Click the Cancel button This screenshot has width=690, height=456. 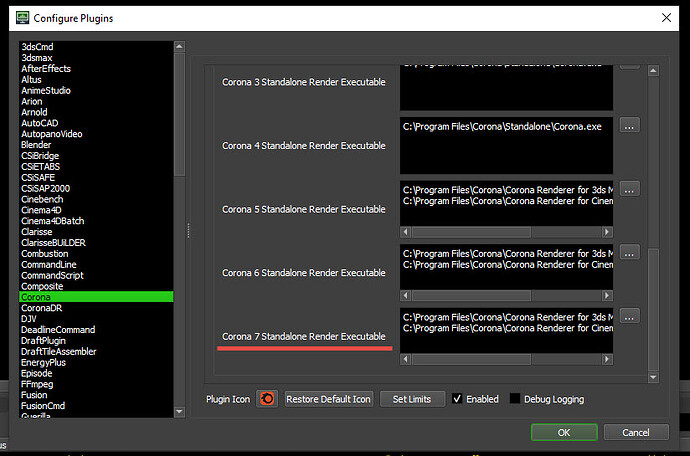tap(636, 433)
